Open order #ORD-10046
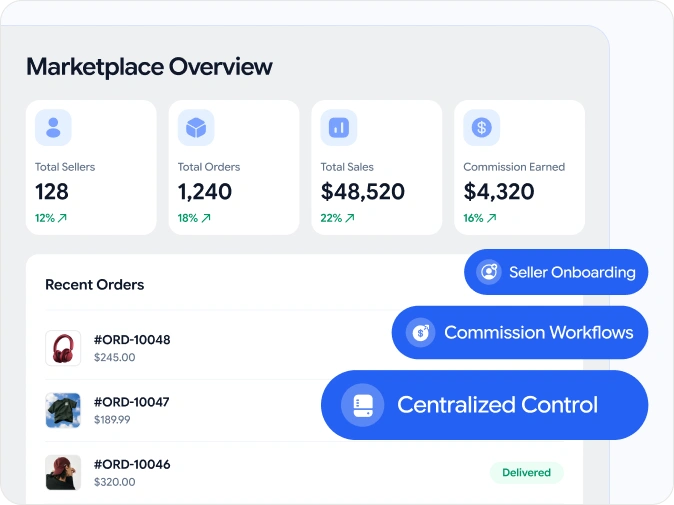The image size is (674, 505). (132, 464)
